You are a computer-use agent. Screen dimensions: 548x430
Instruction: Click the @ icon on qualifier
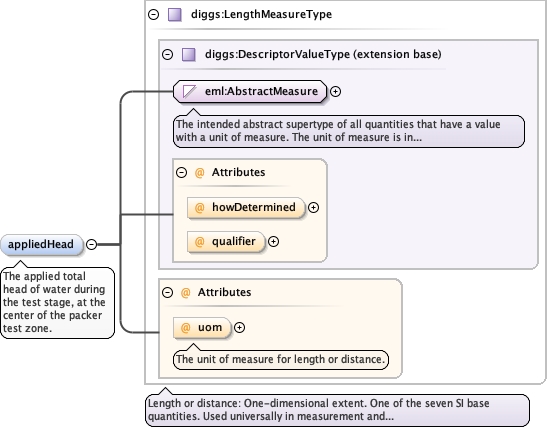coord(199,242)
